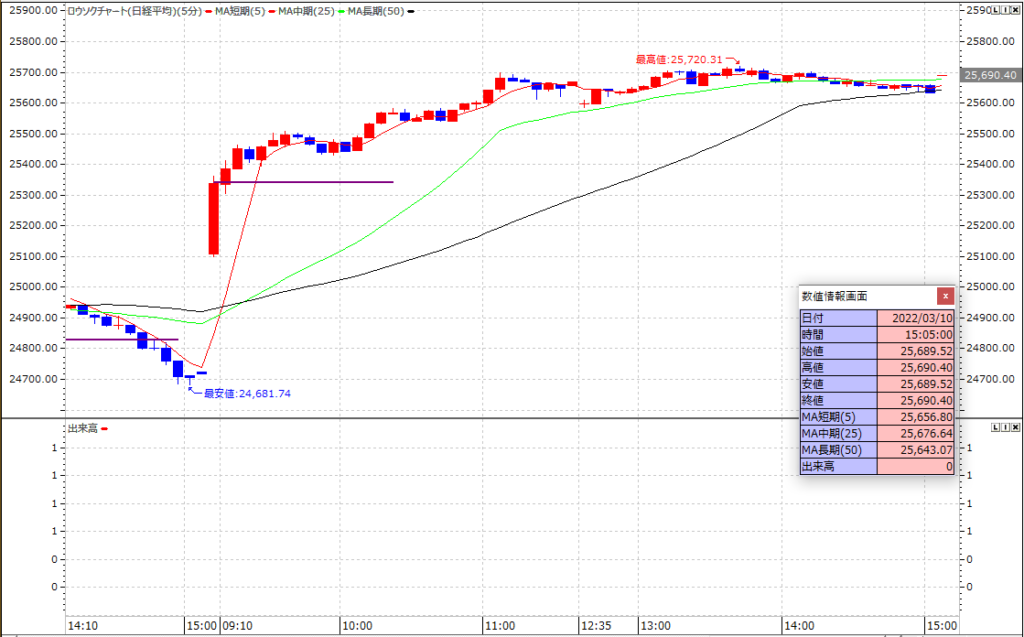This screenshot has height=637, width=1024.
Task: Select the 終値 label cell
Action: pos(839,400)
